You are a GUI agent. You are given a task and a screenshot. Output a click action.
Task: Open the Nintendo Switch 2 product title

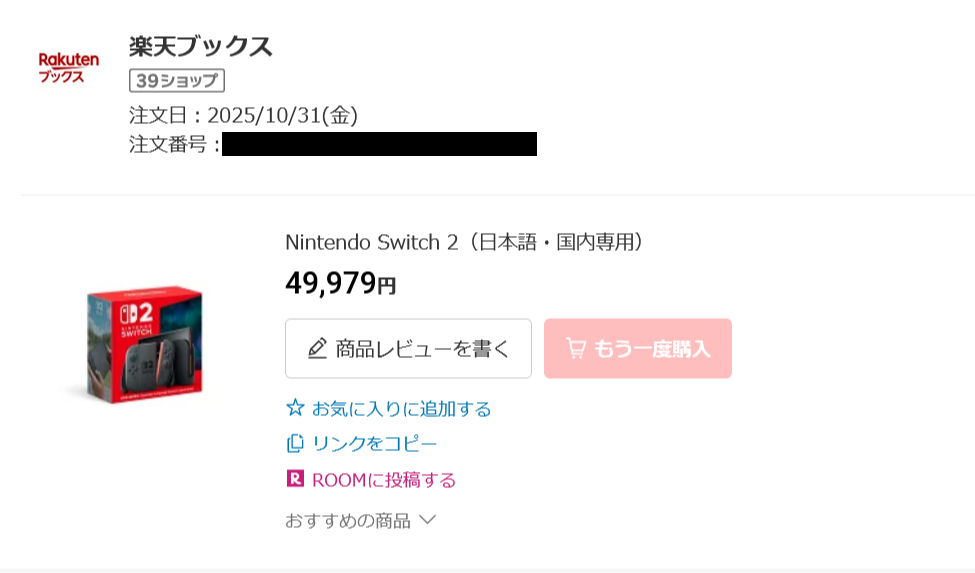point(464,242)
